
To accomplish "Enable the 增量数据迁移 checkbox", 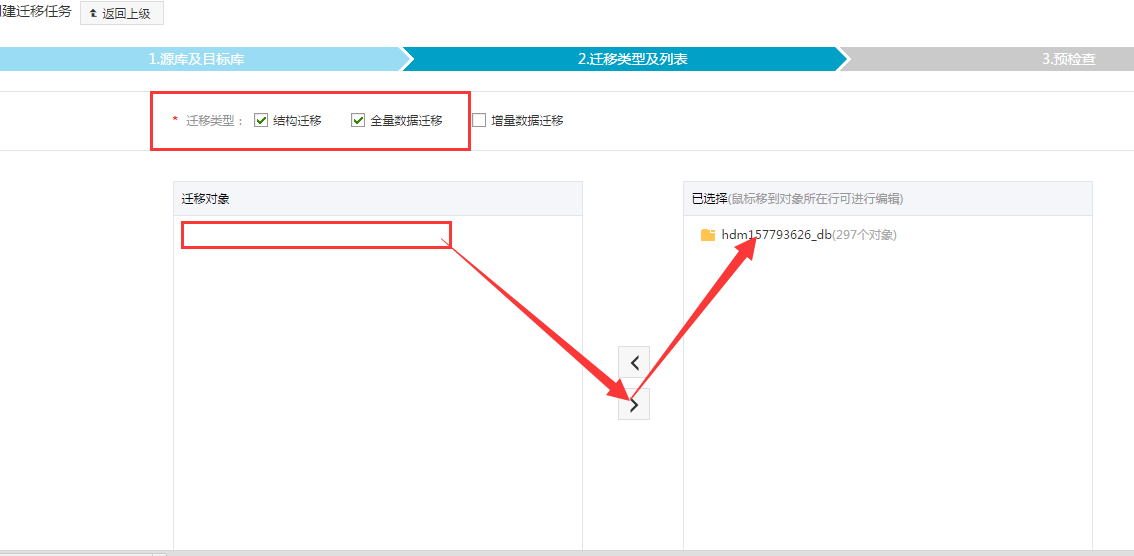I will coord(479,120).
